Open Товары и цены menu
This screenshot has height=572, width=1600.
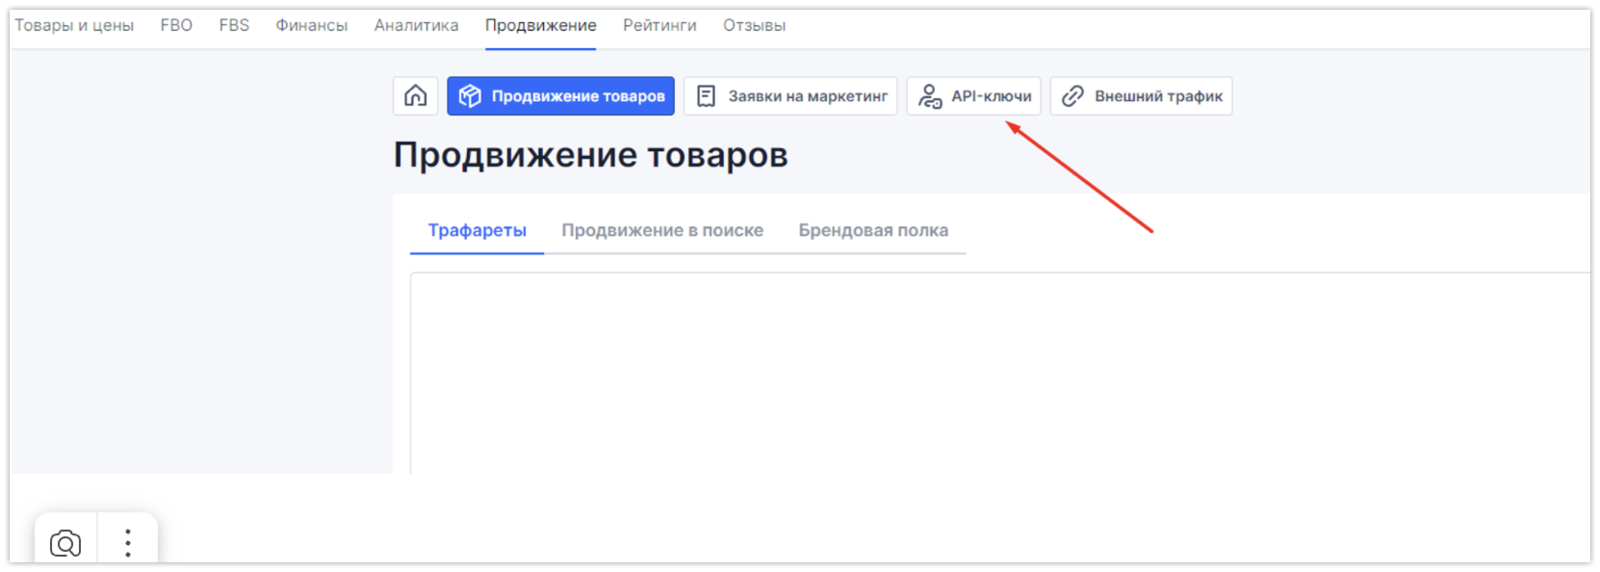74,25
